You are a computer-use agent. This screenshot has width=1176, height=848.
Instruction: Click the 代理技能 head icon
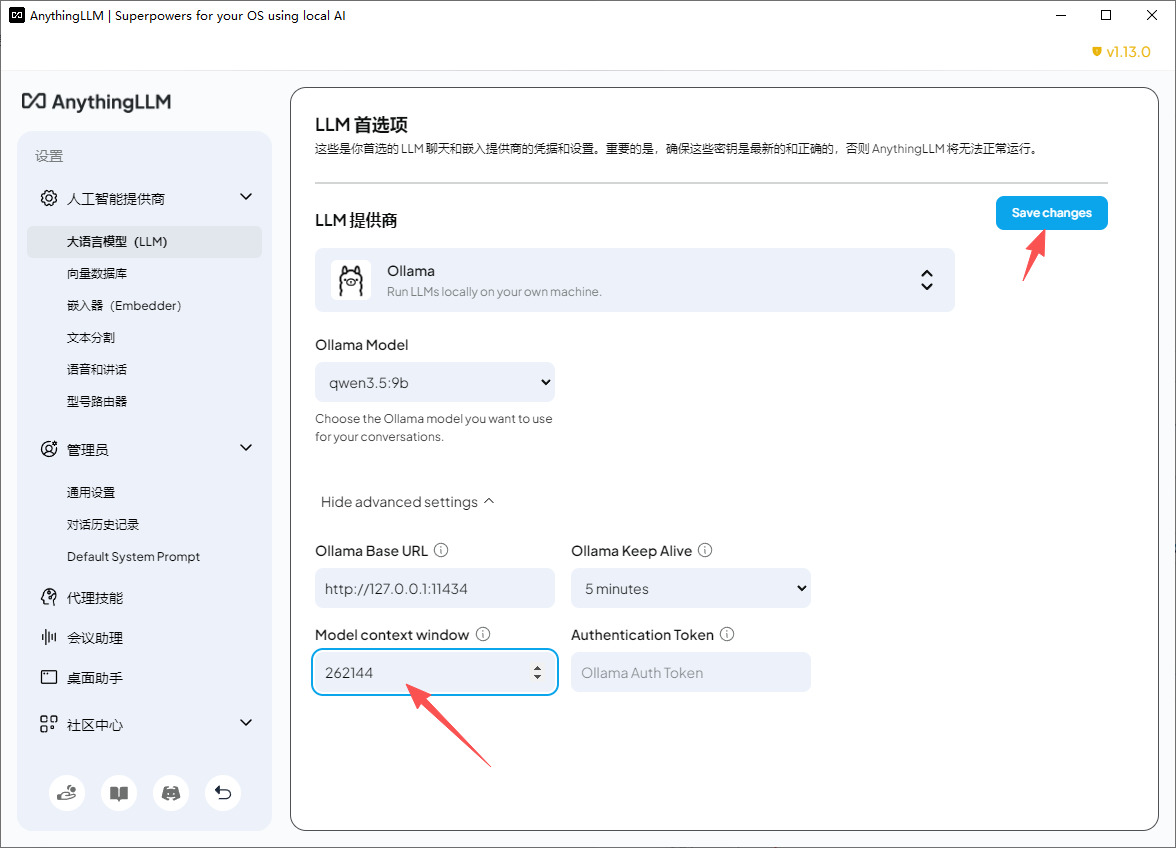(49, 597)
